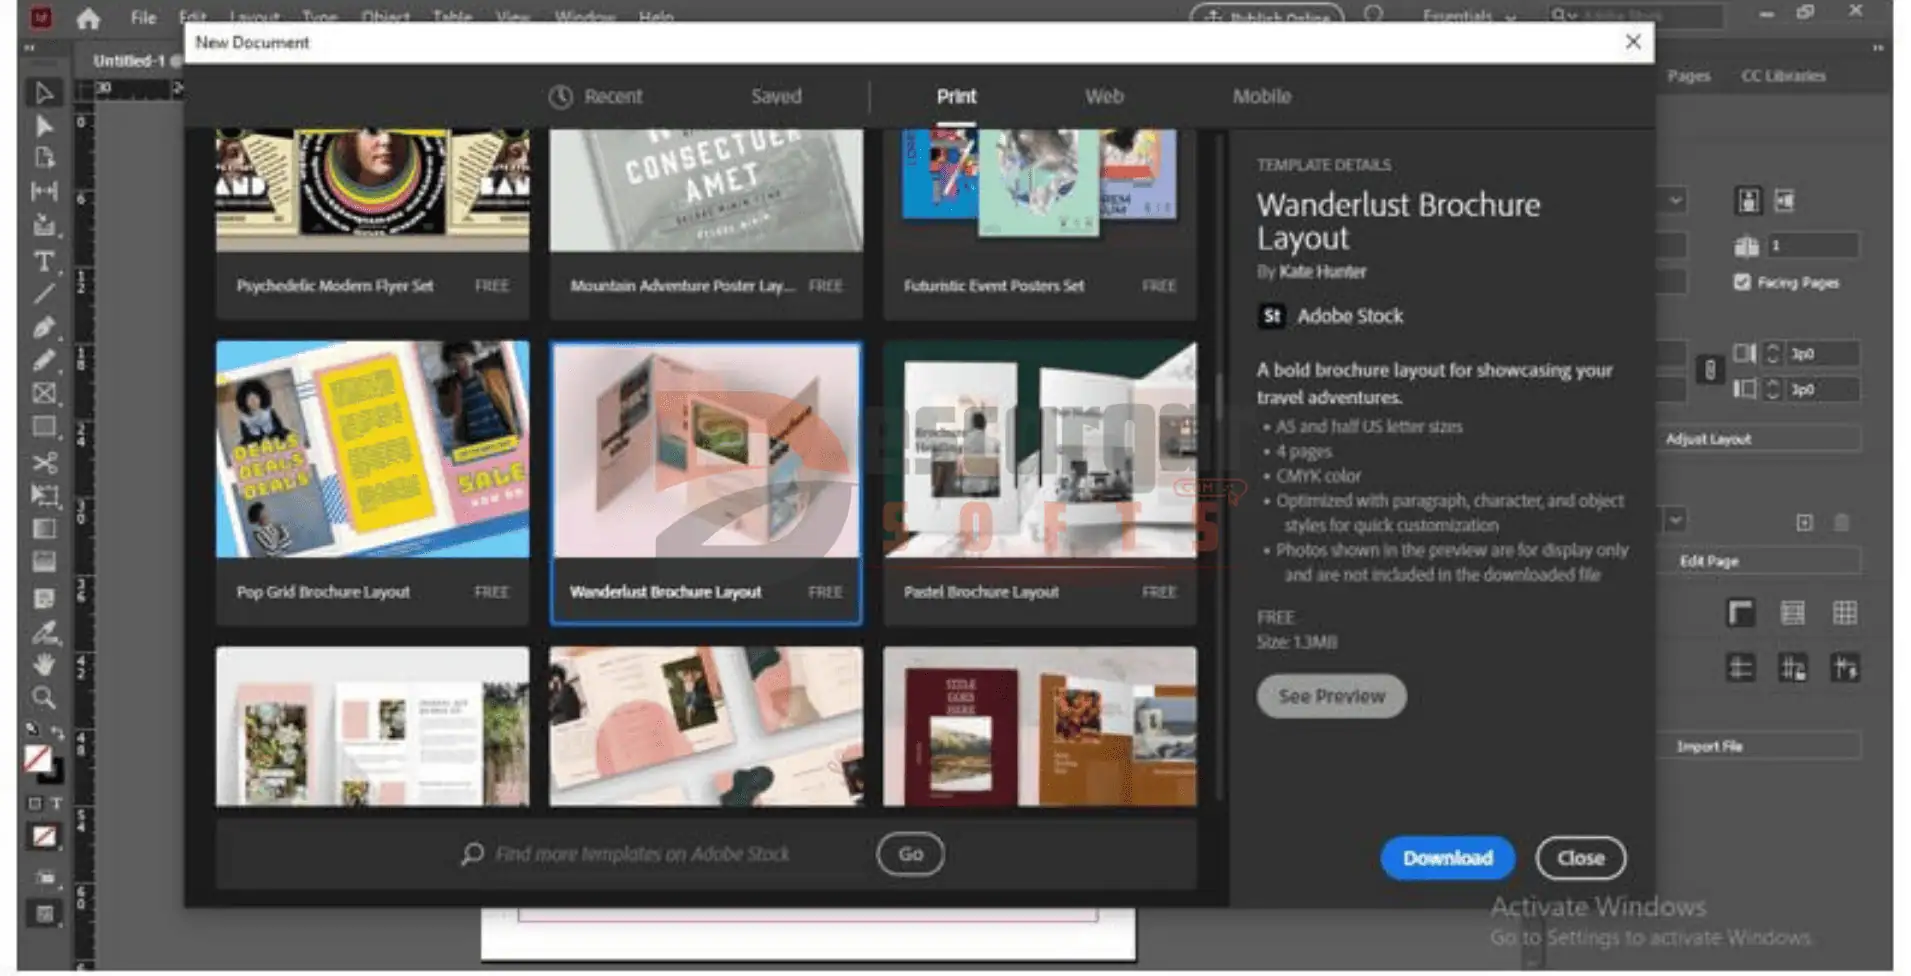Click the delete page trash icon

point(1842,522)
